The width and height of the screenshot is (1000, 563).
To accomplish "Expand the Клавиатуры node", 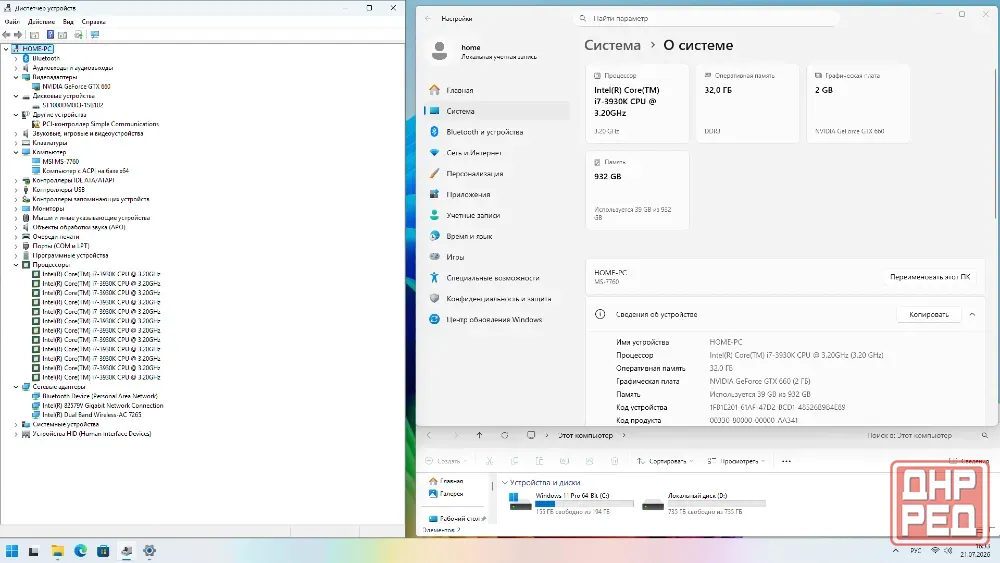I will coord(16,143).
